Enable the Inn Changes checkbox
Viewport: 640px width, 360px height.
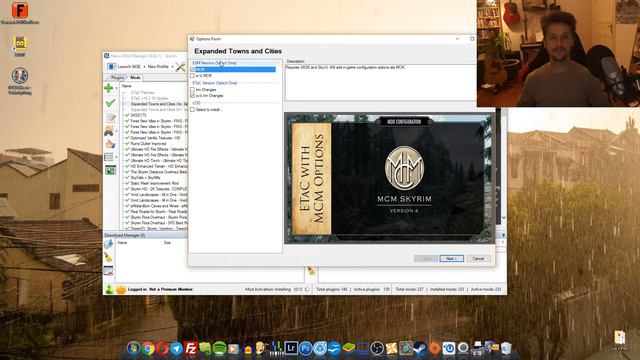[x=193, y=89]
